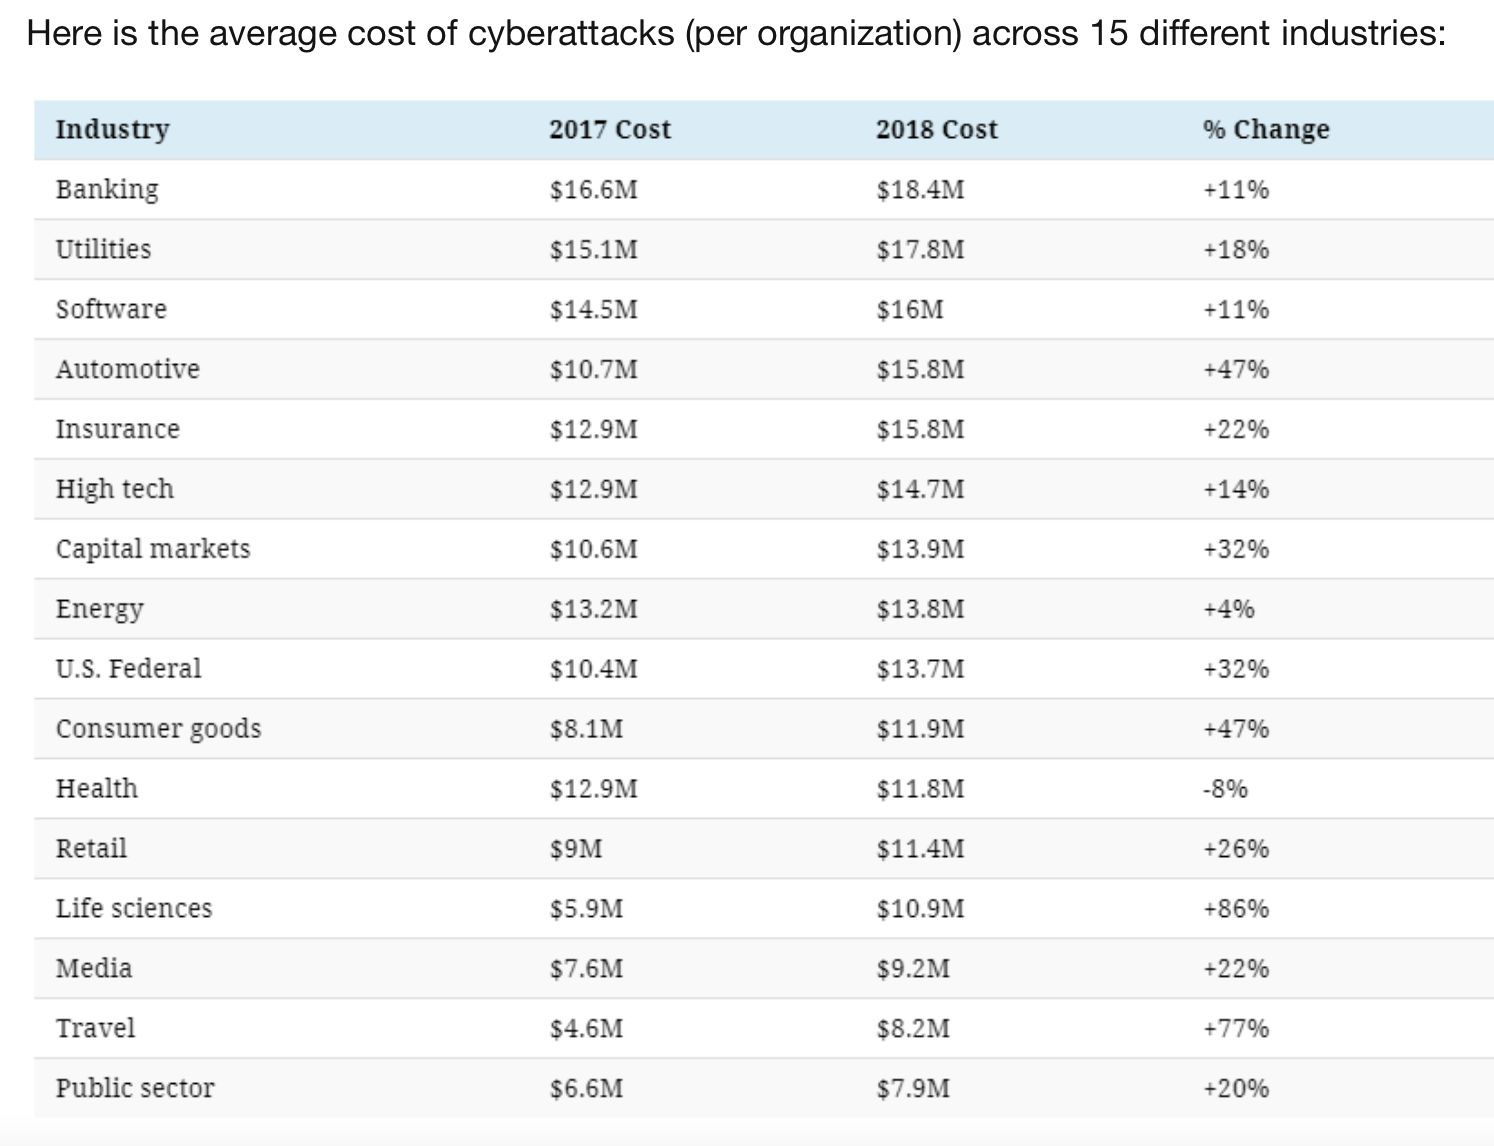The width and height of the screenshot is (1494, 1146).
Task: Click the 2017 Cost column header
Action: point(609,129)
